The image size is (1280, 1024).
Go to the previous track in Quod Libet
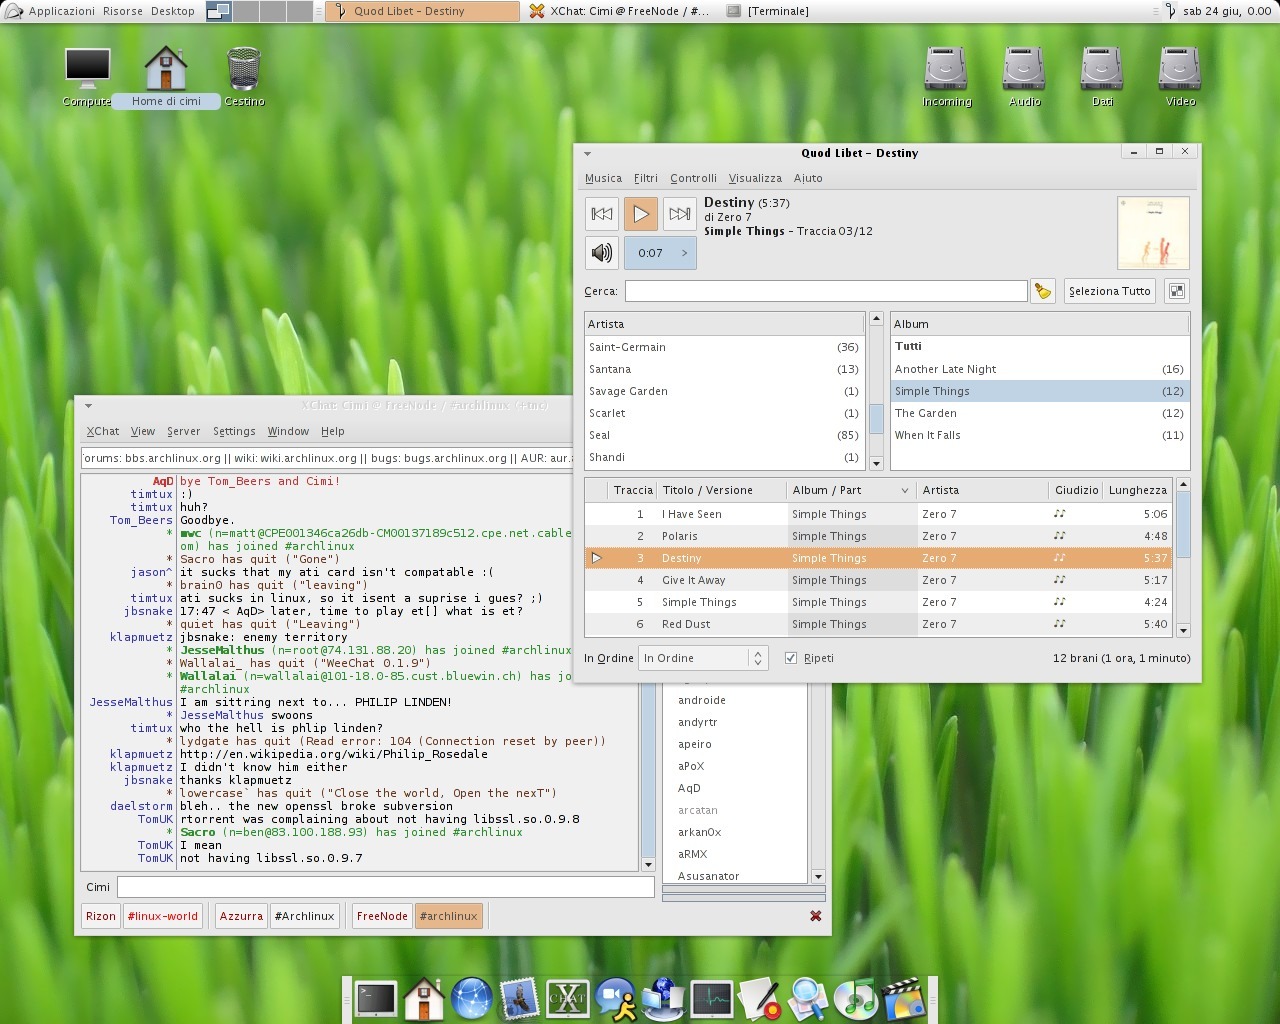pos(602,213)
